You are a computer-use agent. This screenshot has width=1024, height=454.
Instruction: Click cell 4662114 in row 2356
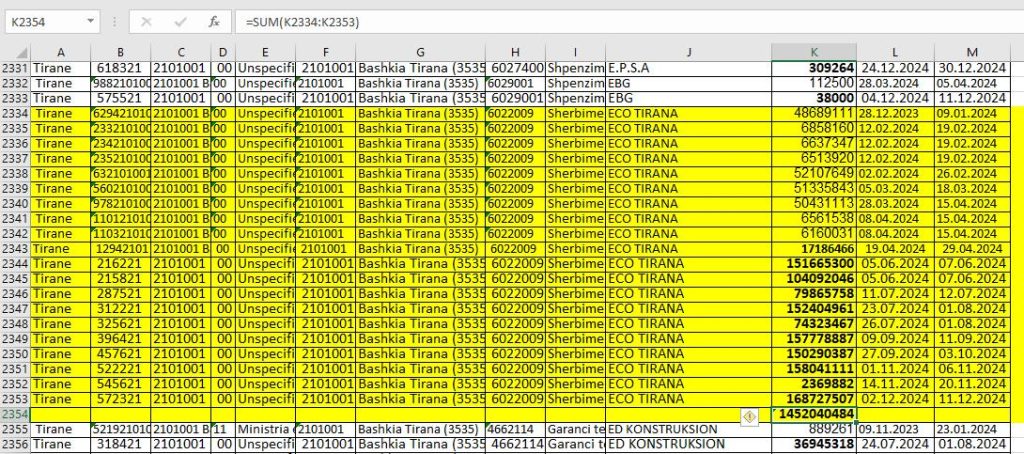(516, 444)
